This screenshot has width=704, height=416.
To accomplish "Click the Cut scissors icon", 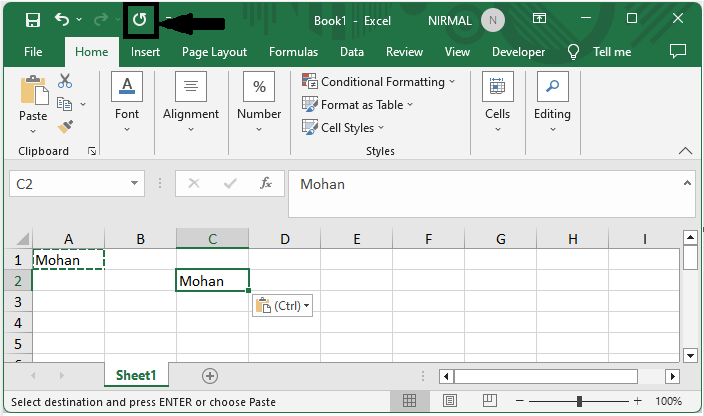I will (x=65, y=81).
